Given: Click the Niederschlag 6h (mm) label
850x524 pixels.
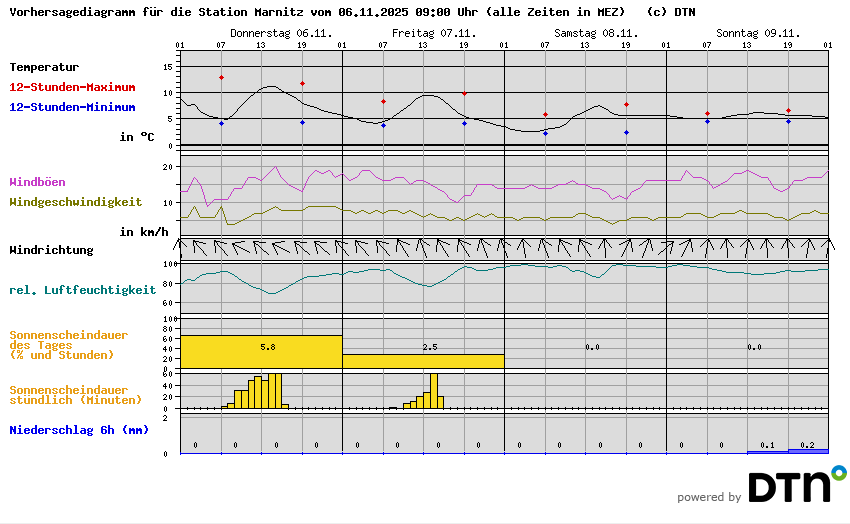Looking at the screenshot, I should [x=79, y=430].
